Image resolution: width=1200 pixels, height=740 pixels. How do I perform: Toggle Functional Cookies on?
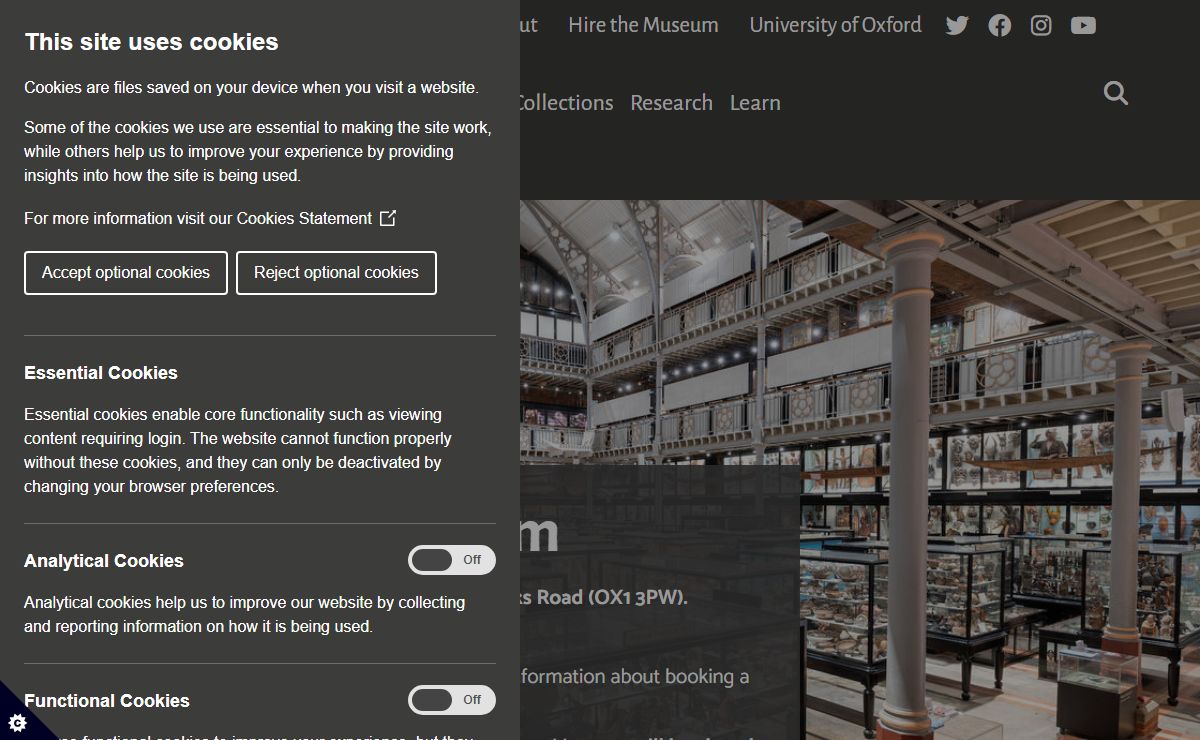point(452,700)
